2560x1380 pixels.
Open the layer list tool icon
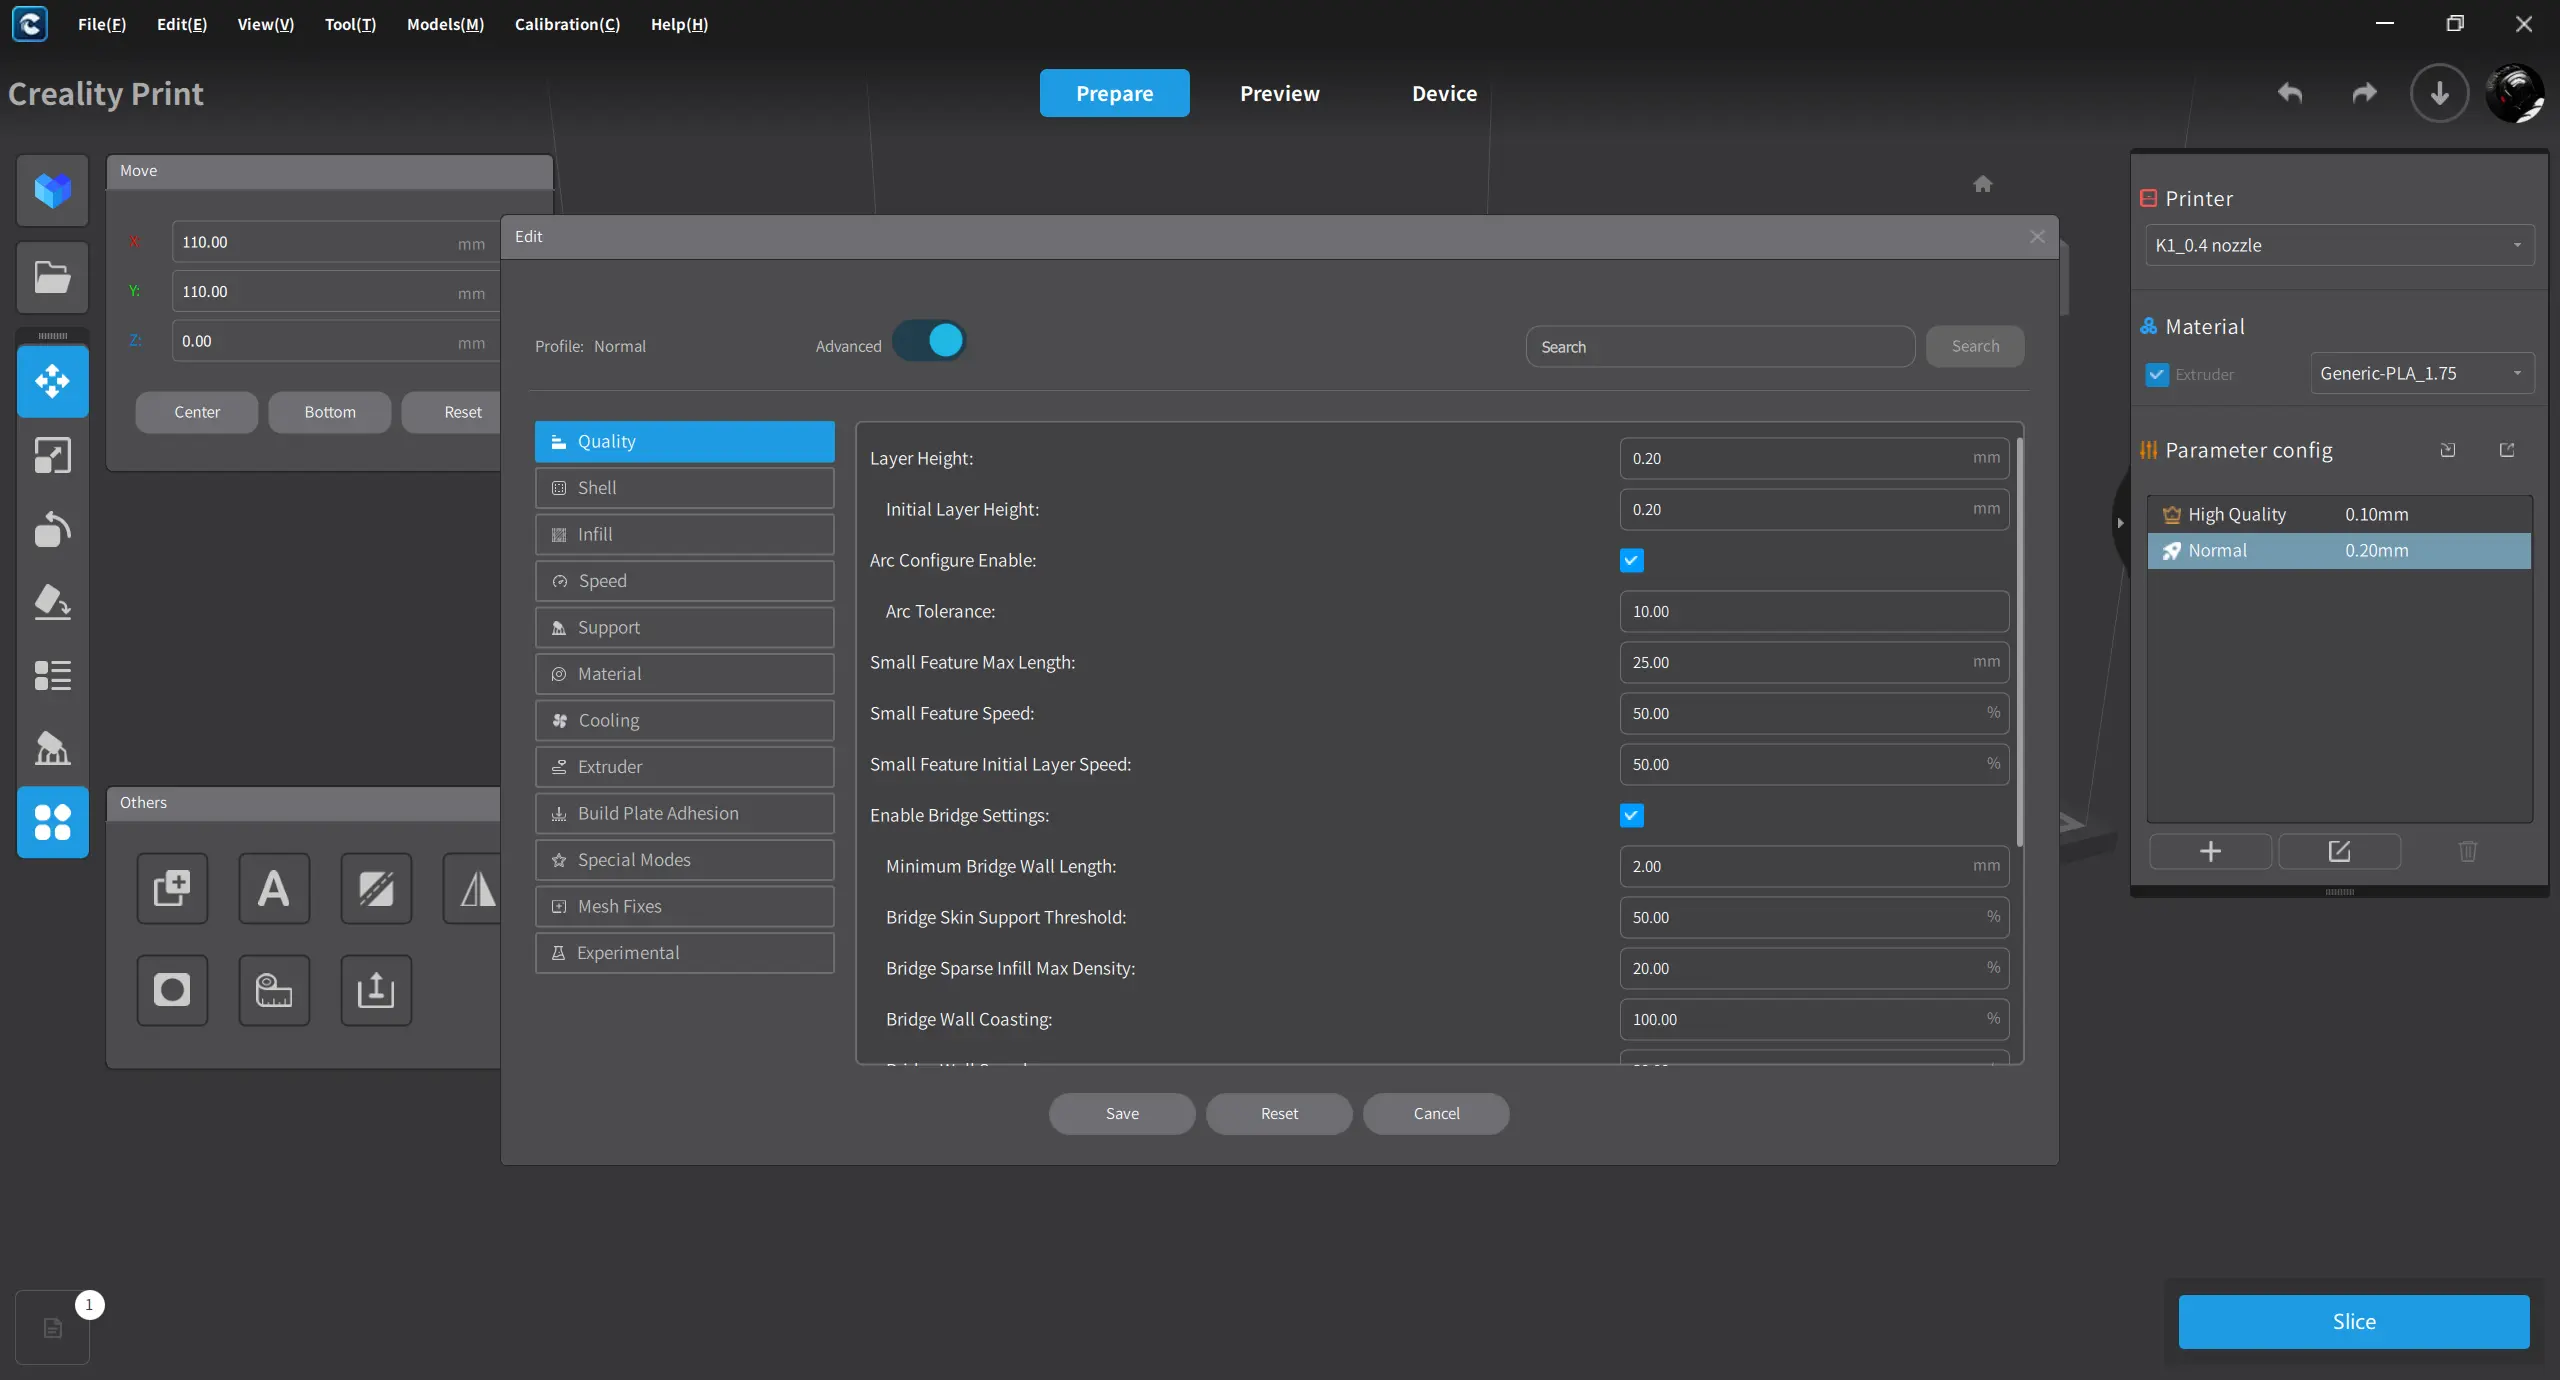click(x=52, y=676)
